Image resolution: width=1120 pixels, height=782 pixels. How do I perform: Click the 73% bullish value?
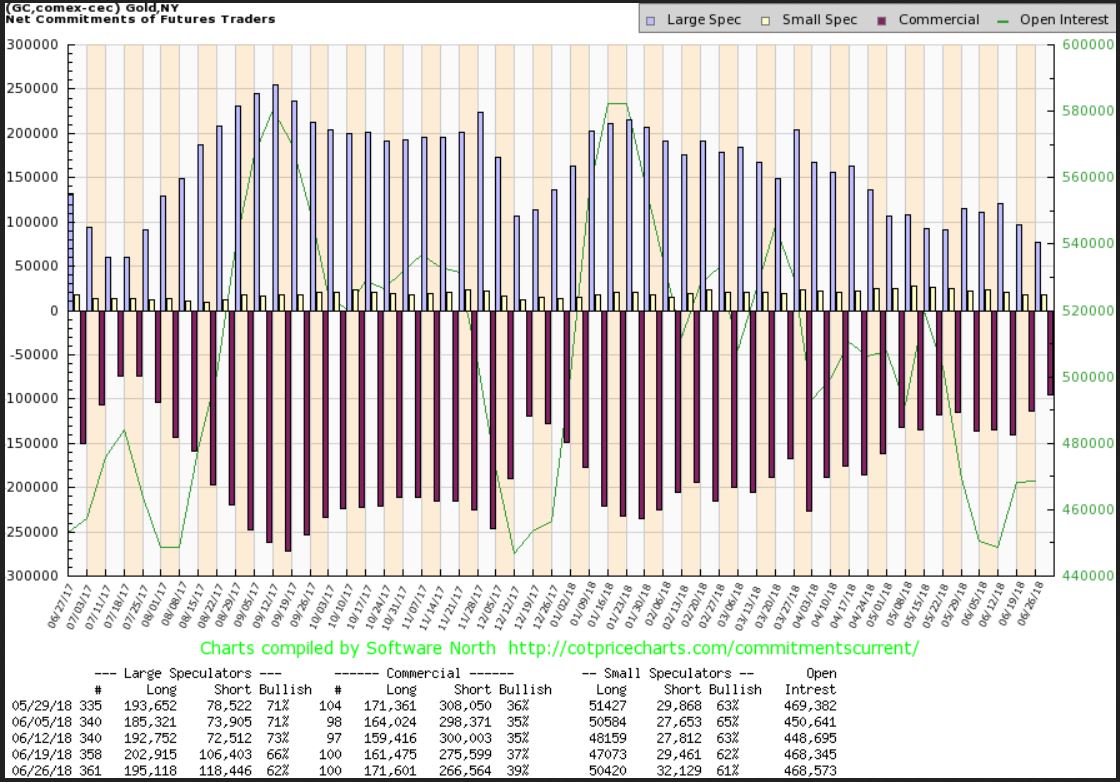(x=278, y=738)
